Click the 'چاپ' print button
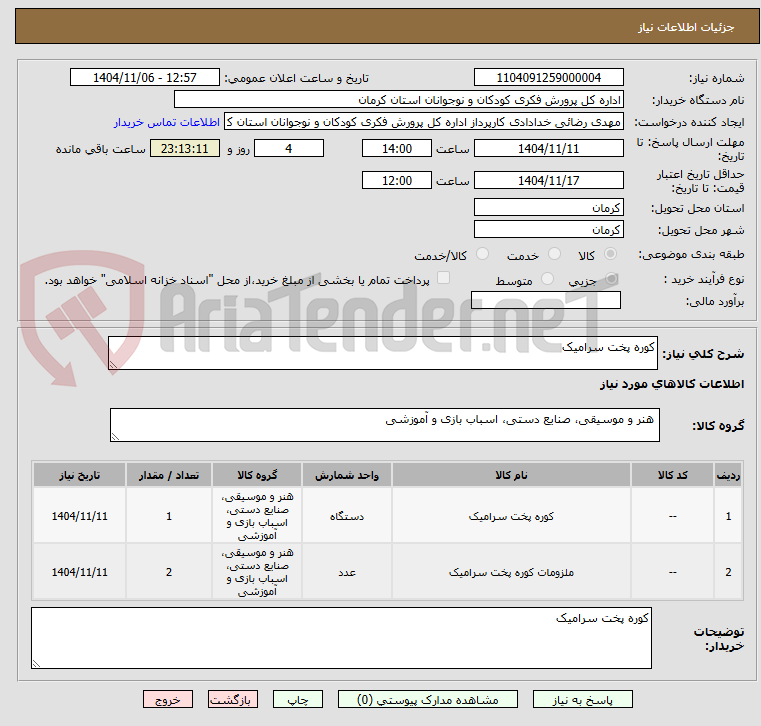 298,699
